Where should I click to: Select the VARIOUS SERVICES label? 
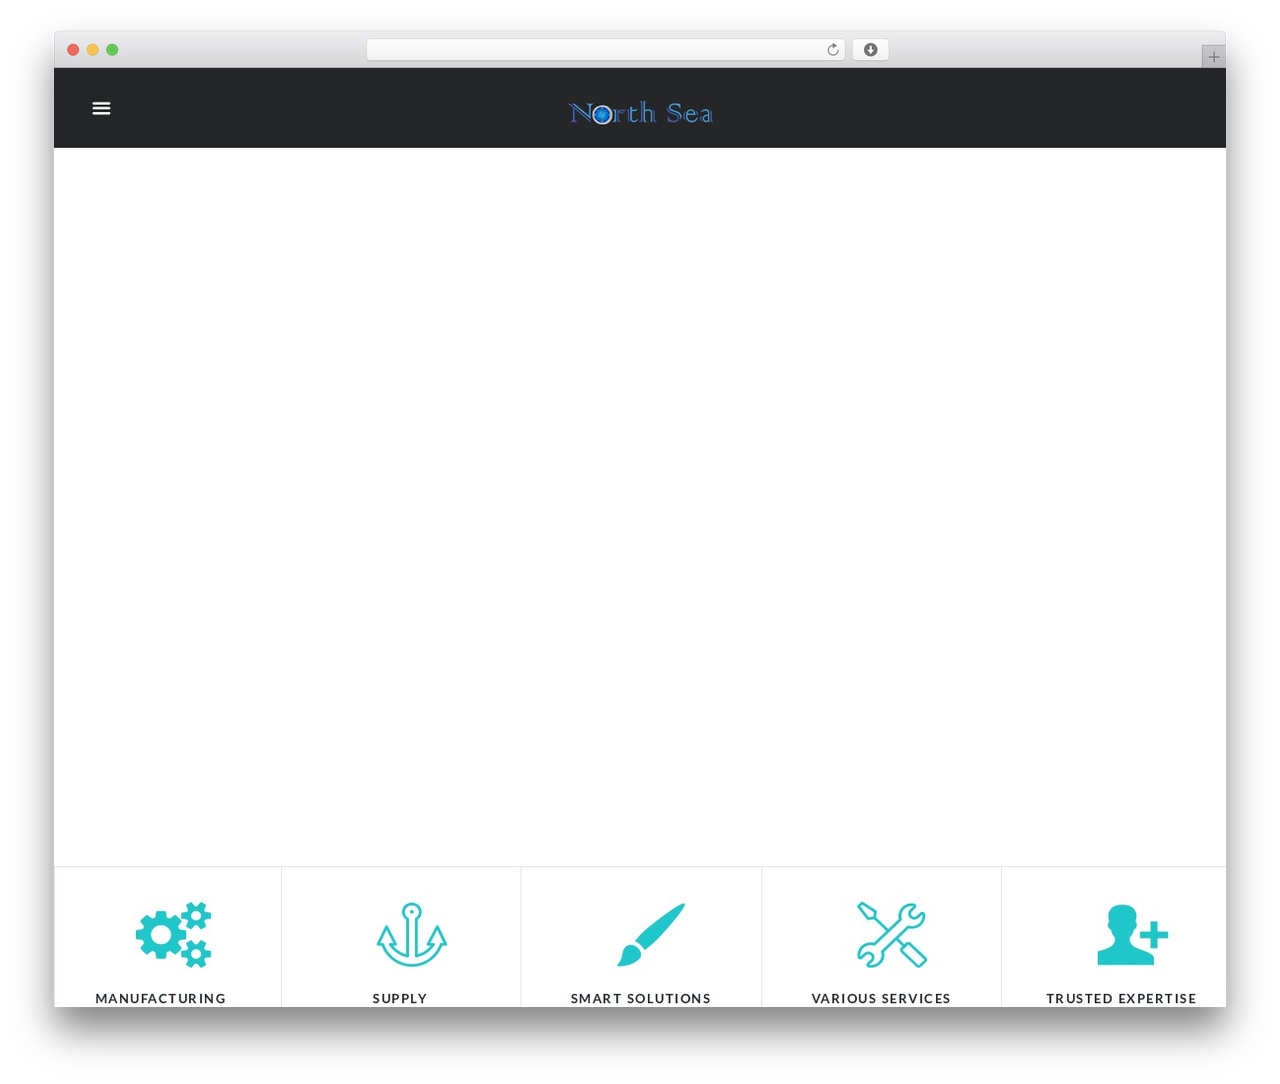pos(881,998)
